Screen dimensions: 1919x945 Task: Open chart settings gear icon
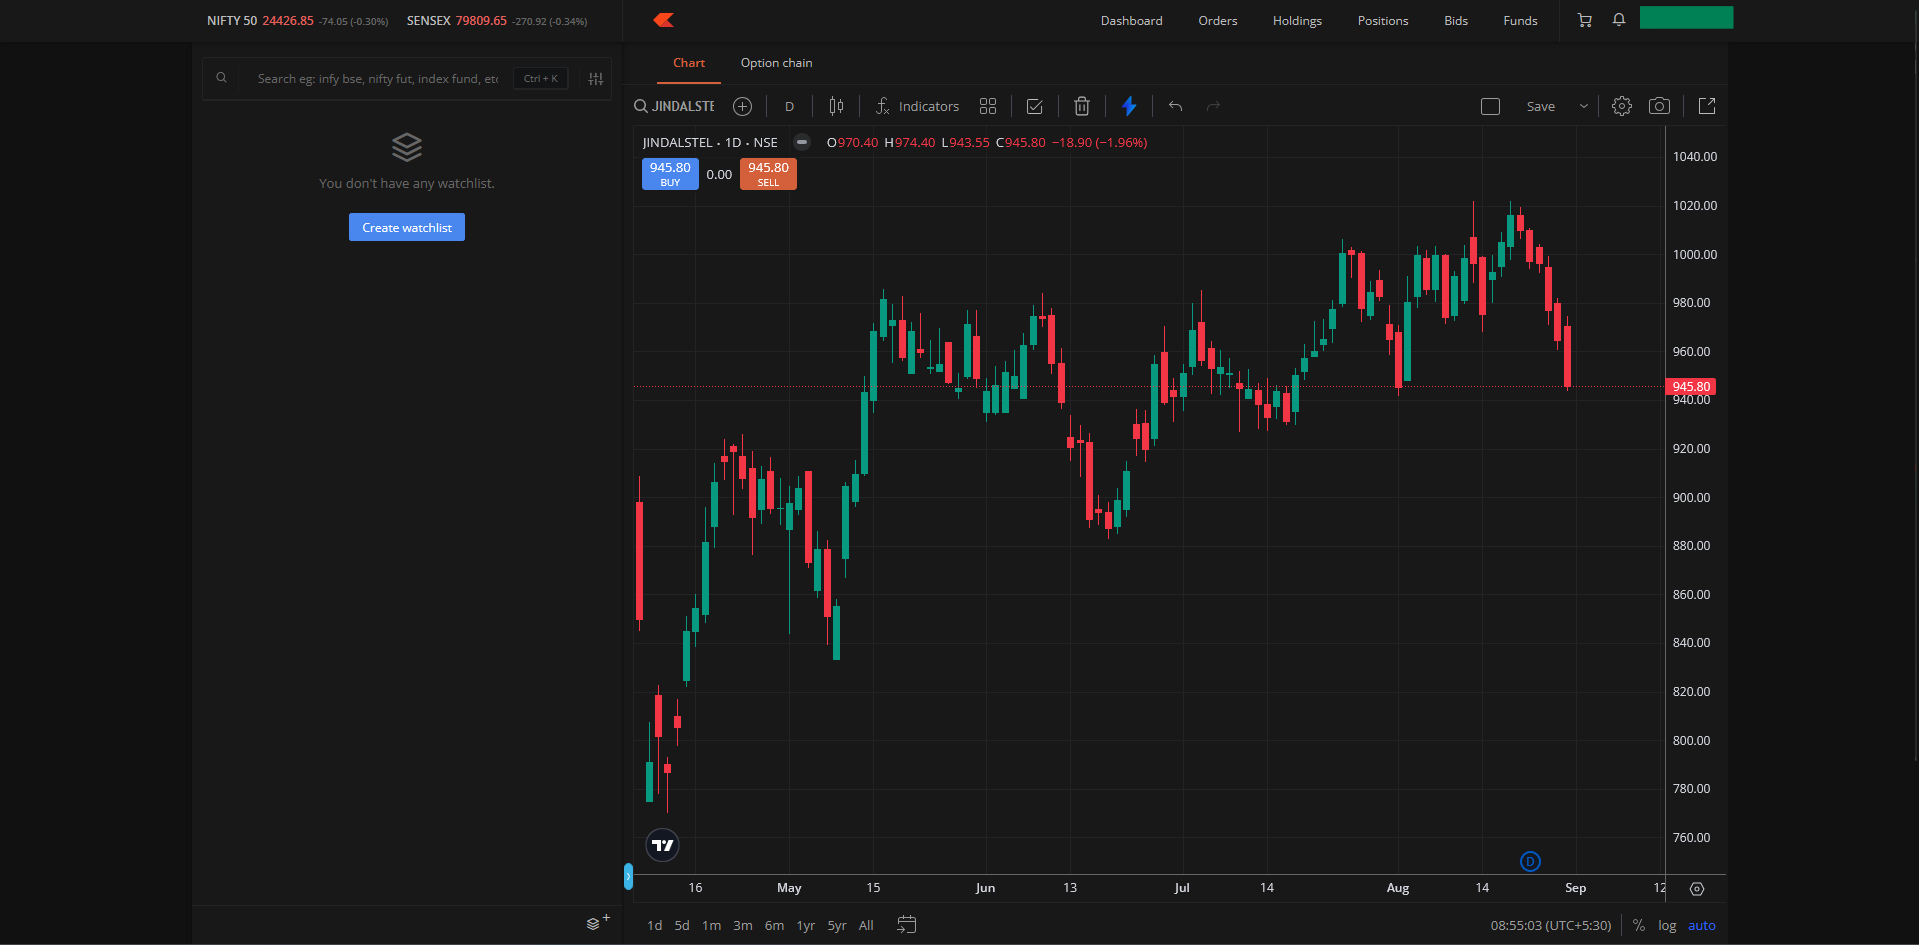1621,106
